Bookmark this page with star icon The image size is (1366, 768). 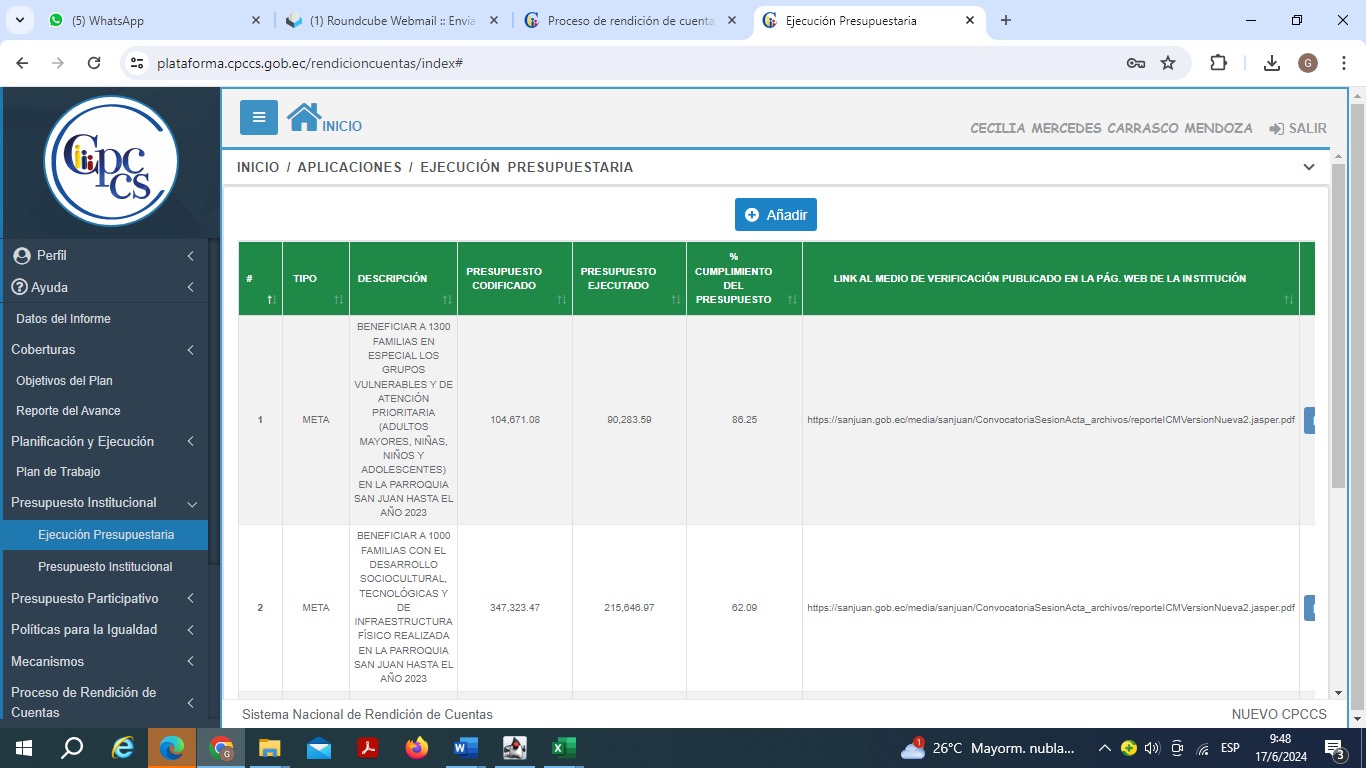pos(1168,63)
